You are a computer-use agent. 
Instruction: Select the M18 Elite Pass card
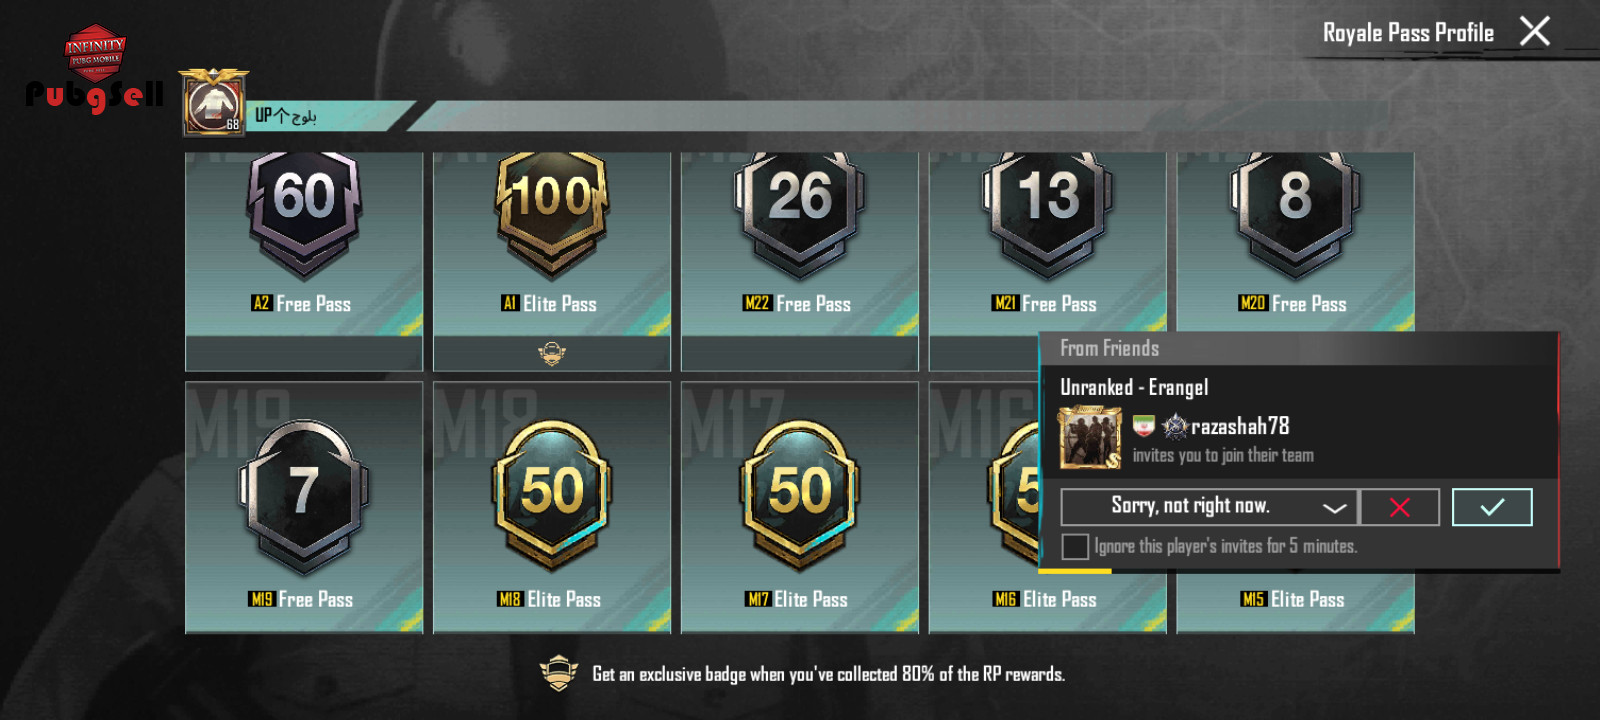point(552,507)
